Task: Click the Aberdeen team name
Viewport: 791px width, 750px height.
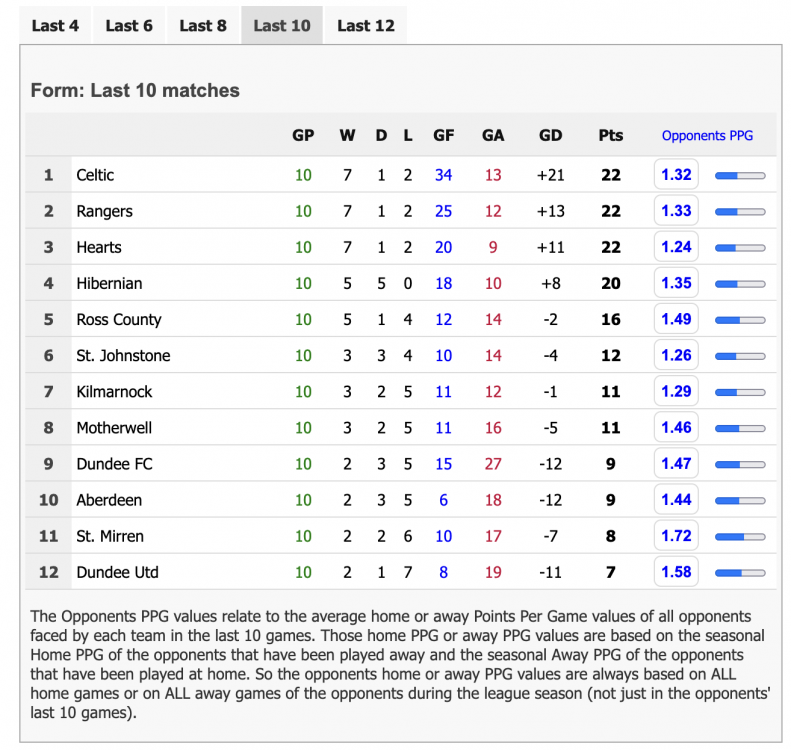Action: 109,500
